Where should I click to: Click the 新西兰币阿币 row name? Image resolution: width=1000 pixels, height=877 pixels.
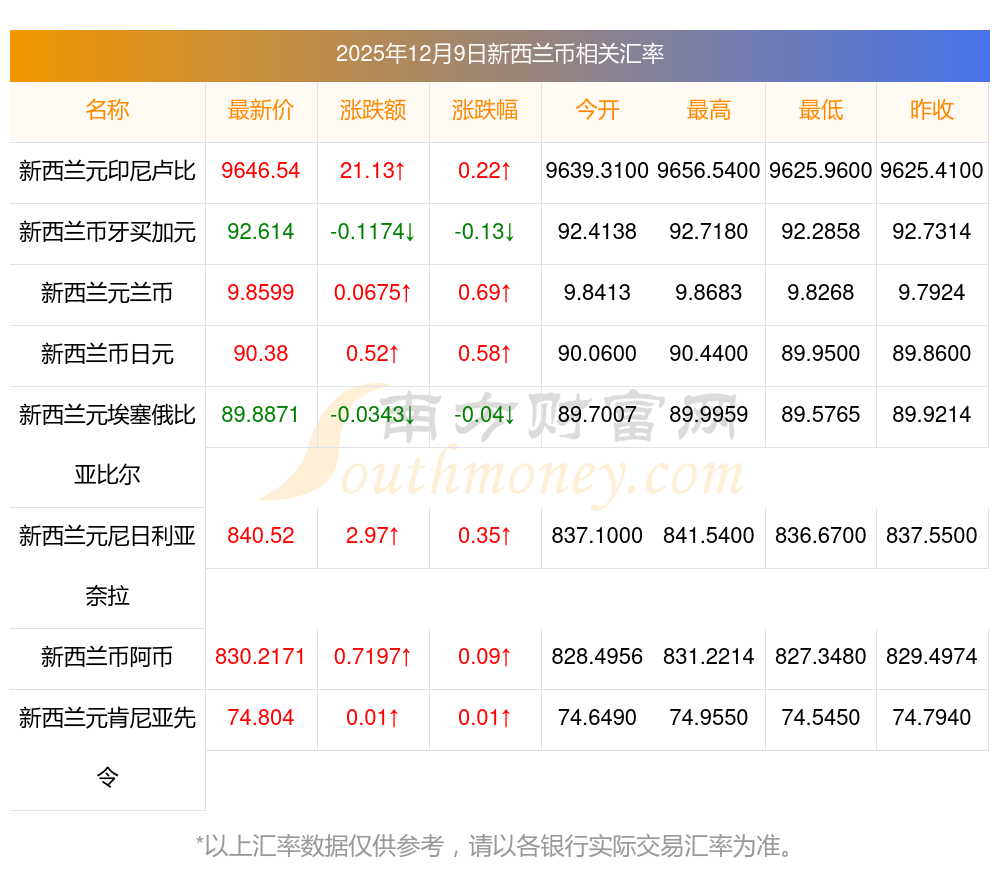107,657
